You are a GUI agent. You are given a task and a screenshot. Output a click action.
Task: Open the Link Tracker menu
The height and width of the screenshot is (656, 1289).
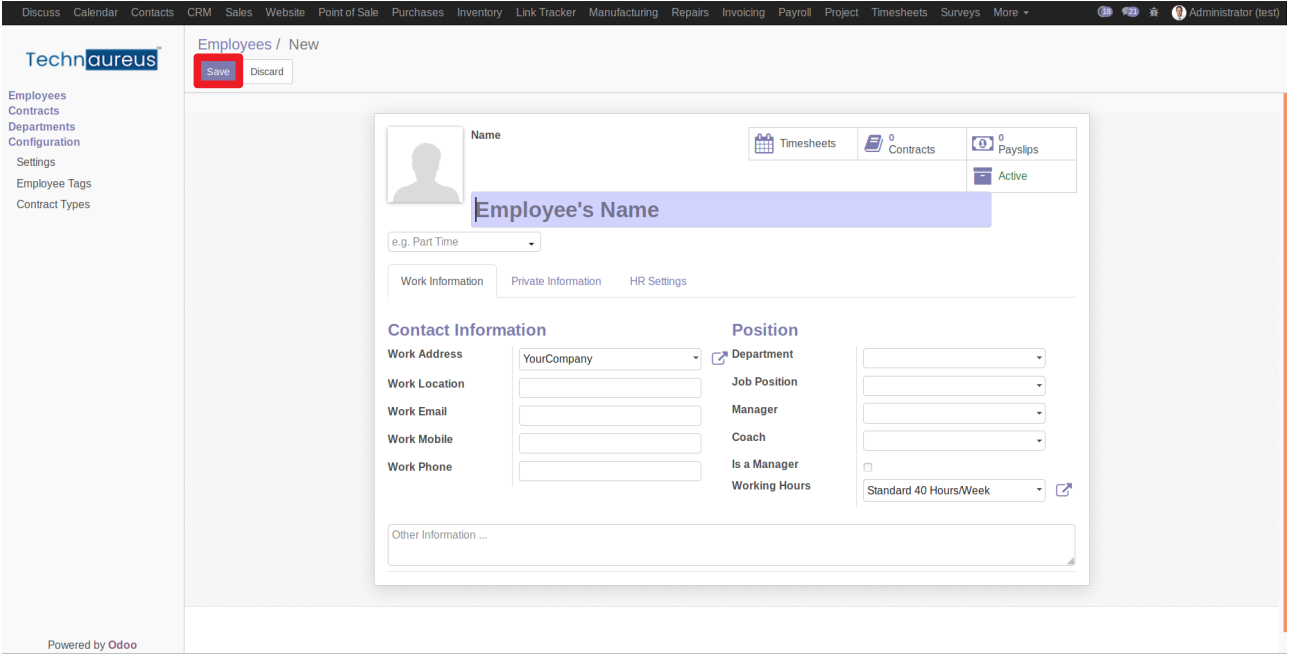(x=546, y=13)
